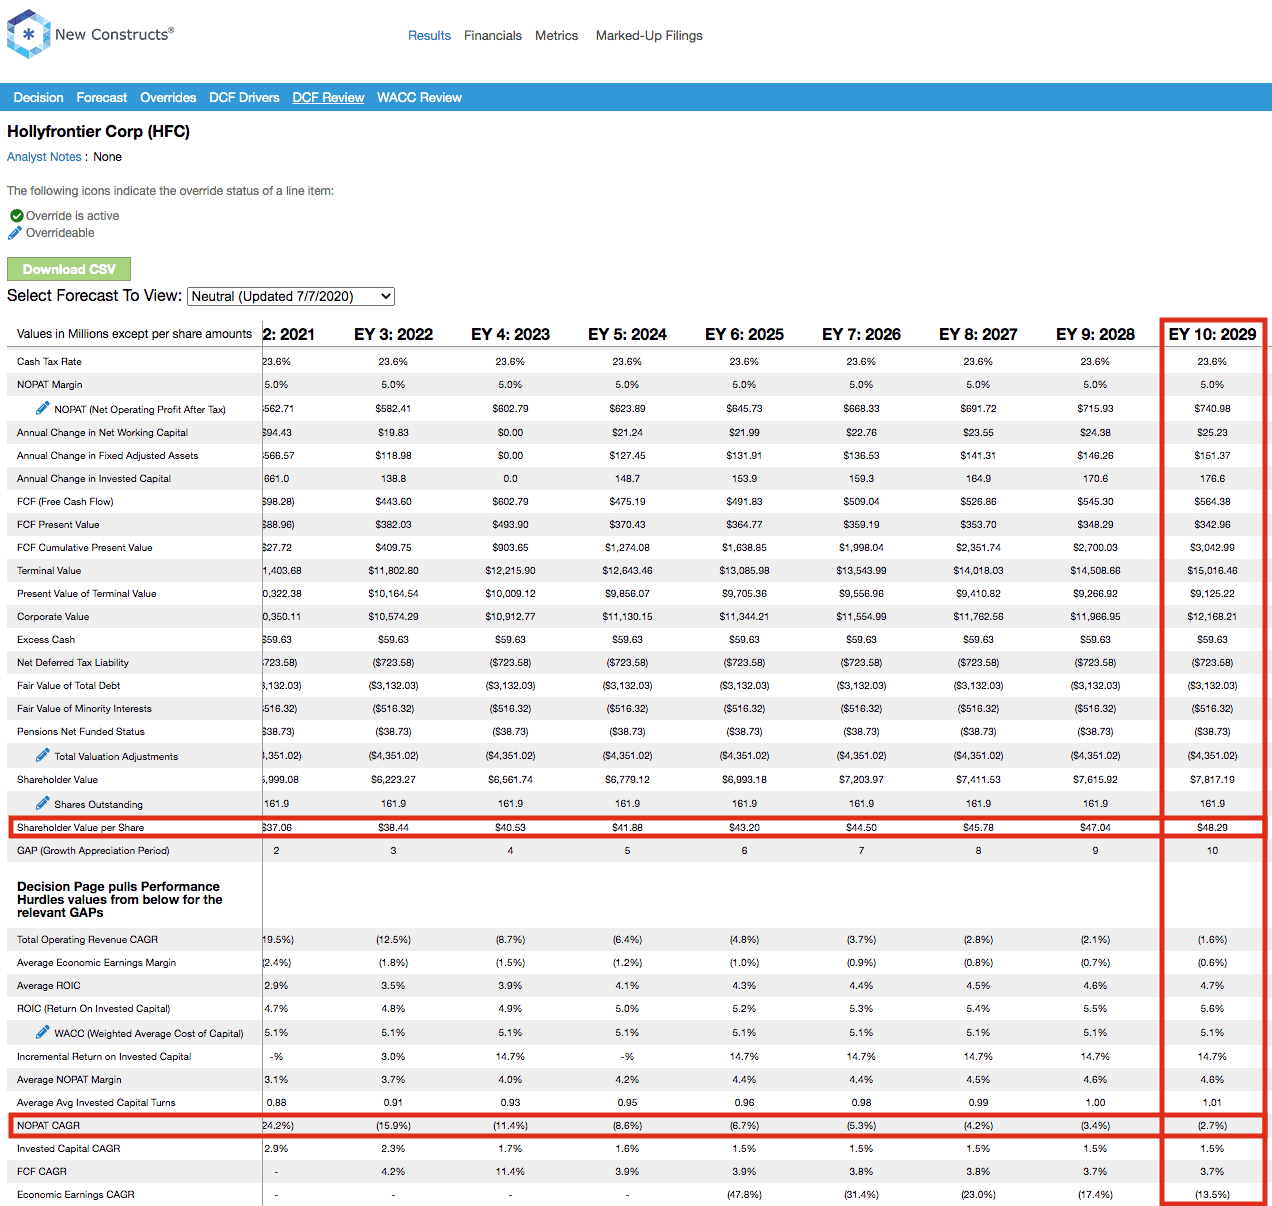Click the NOPAT Margin row label
This screenshot has width=1272, height=1206.
50,385
